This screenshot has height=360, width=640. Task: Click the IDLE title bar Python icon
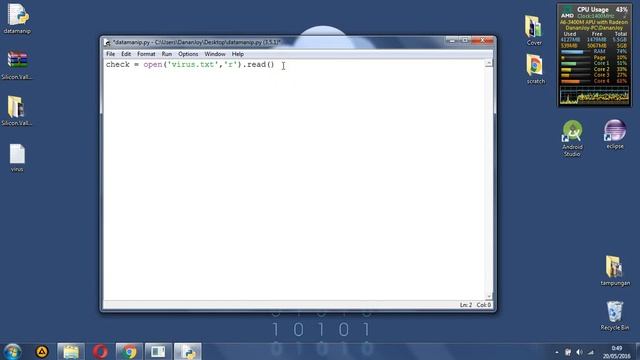107,42
